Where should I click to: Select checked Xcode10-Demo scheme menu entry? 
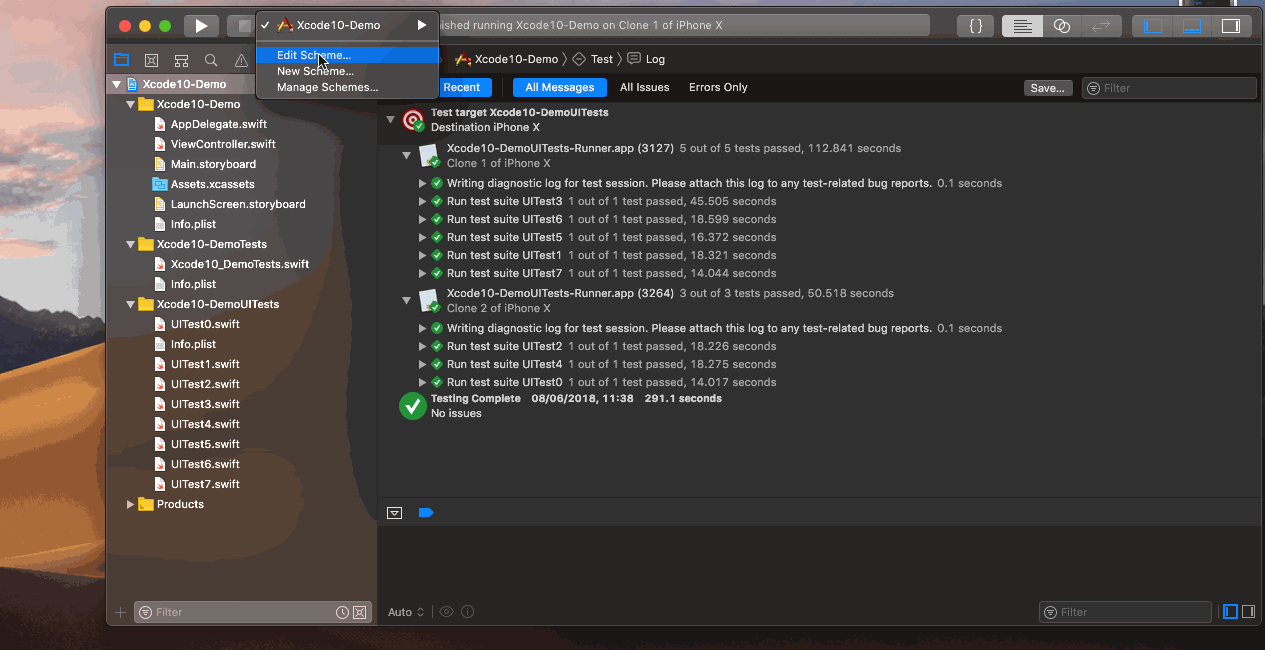click(x=347, y=25)
